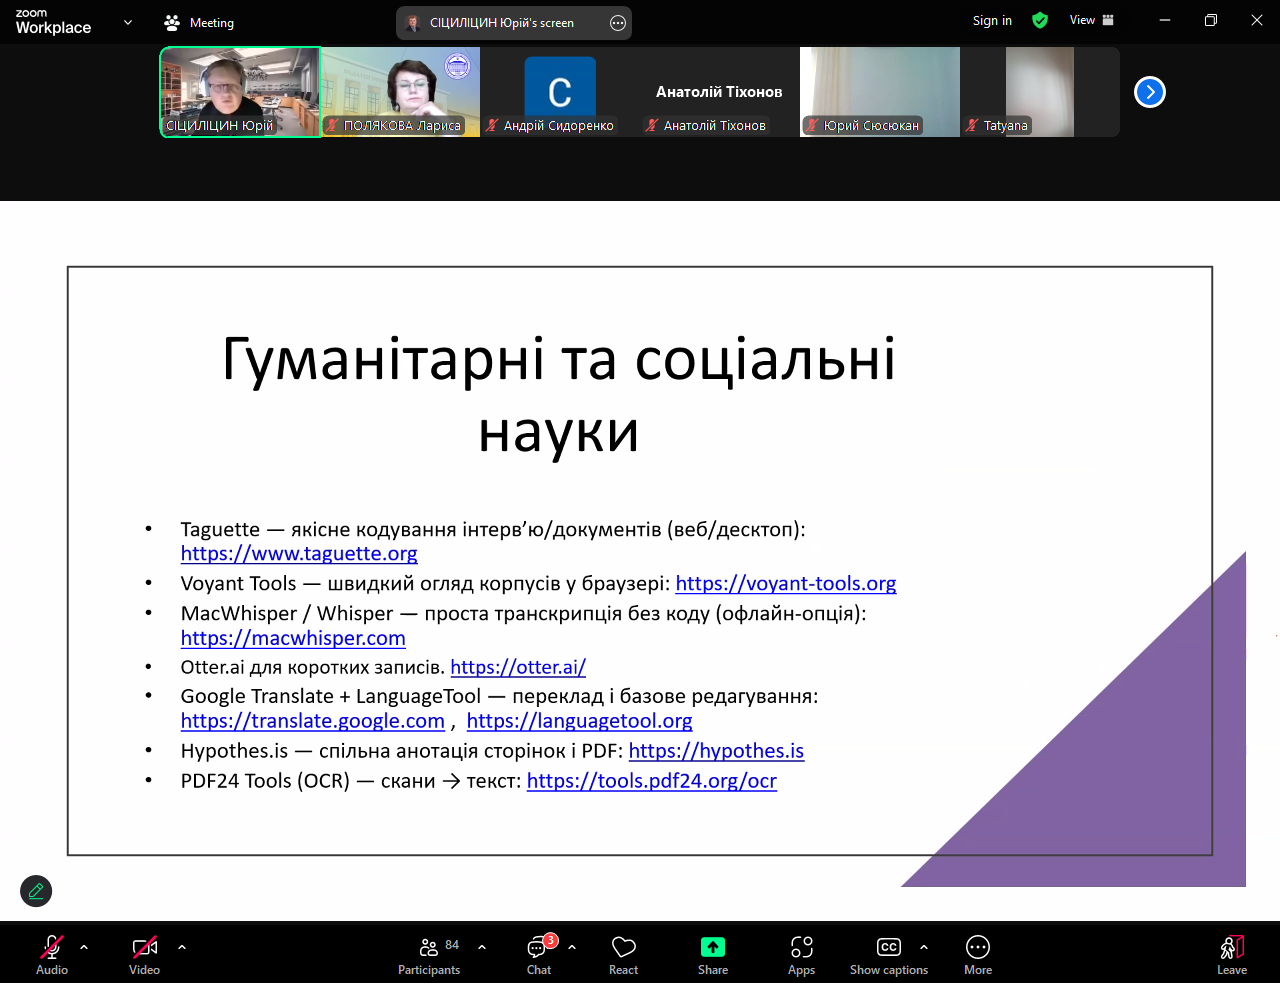Click the encryption shield icon
The width and height of the screenshot is (1280, 984).
[x=1040, y=21]
